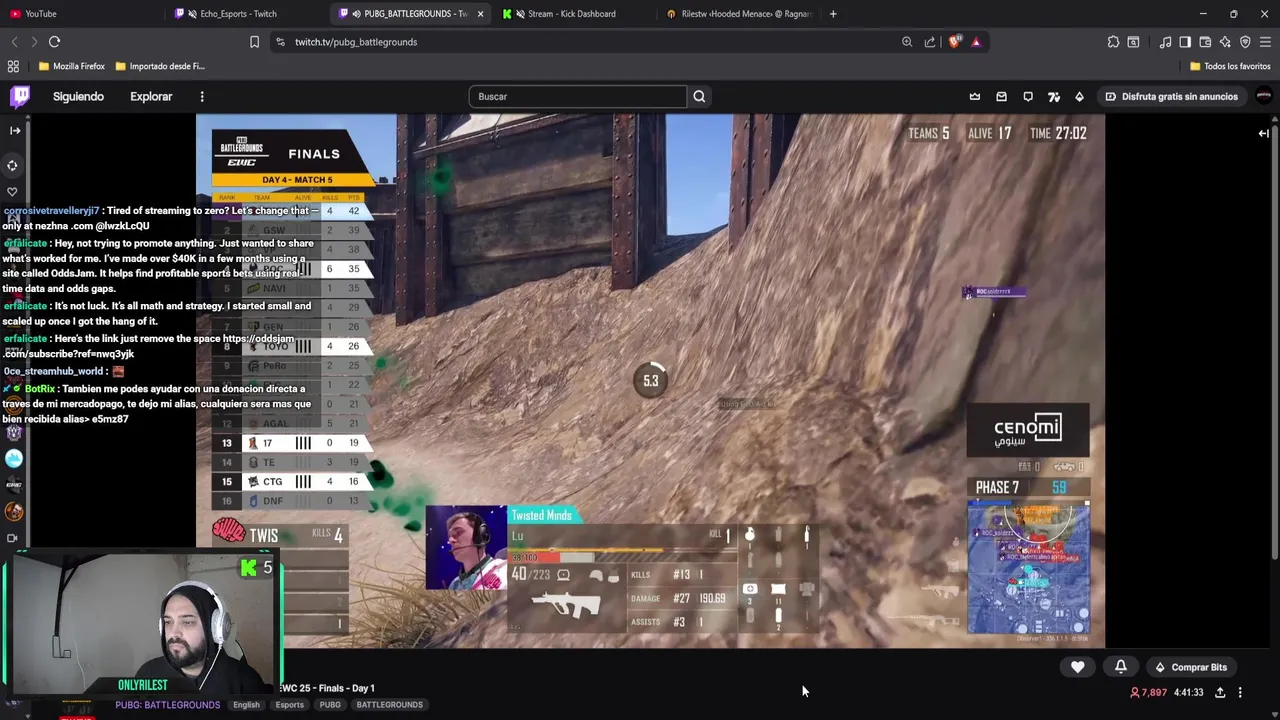
Task: Toggle stream notifications bell
Action: point(1121,667)
